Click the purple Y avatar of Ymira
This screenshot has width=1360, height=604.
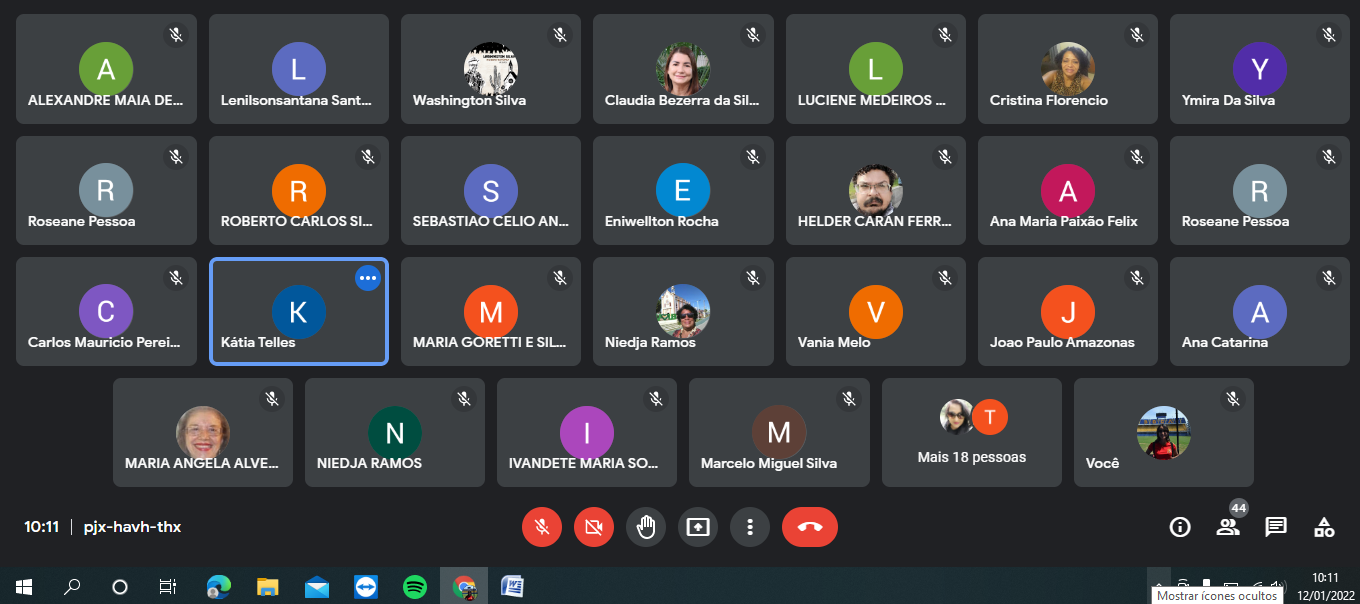[1260, 69]
